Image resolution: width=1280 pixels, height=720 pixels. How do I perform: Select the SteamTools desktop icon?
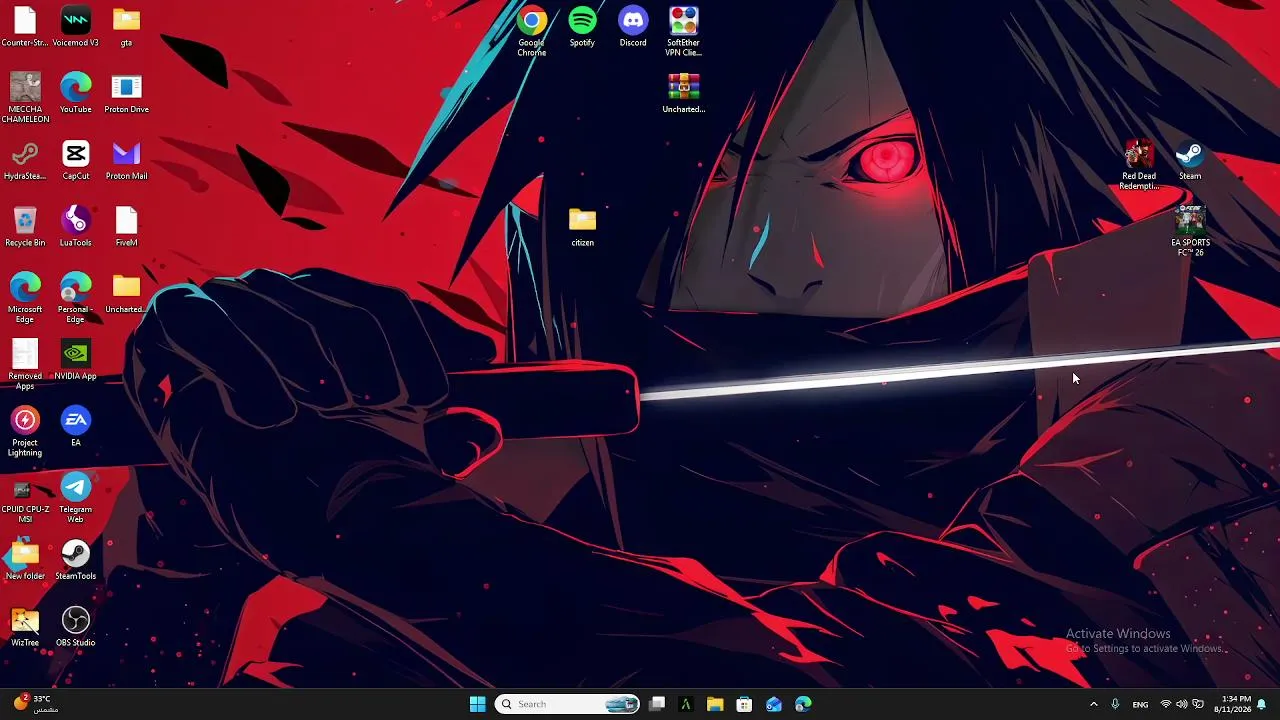(x=76, y=561)
